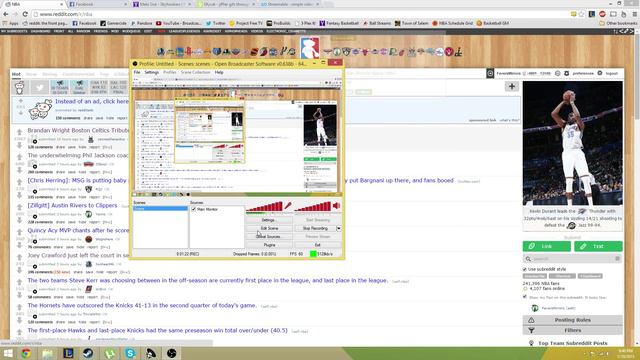Upvote the Austin Rivers to Clippers post
The image size is (640, 360).
[x=19, y=207]
